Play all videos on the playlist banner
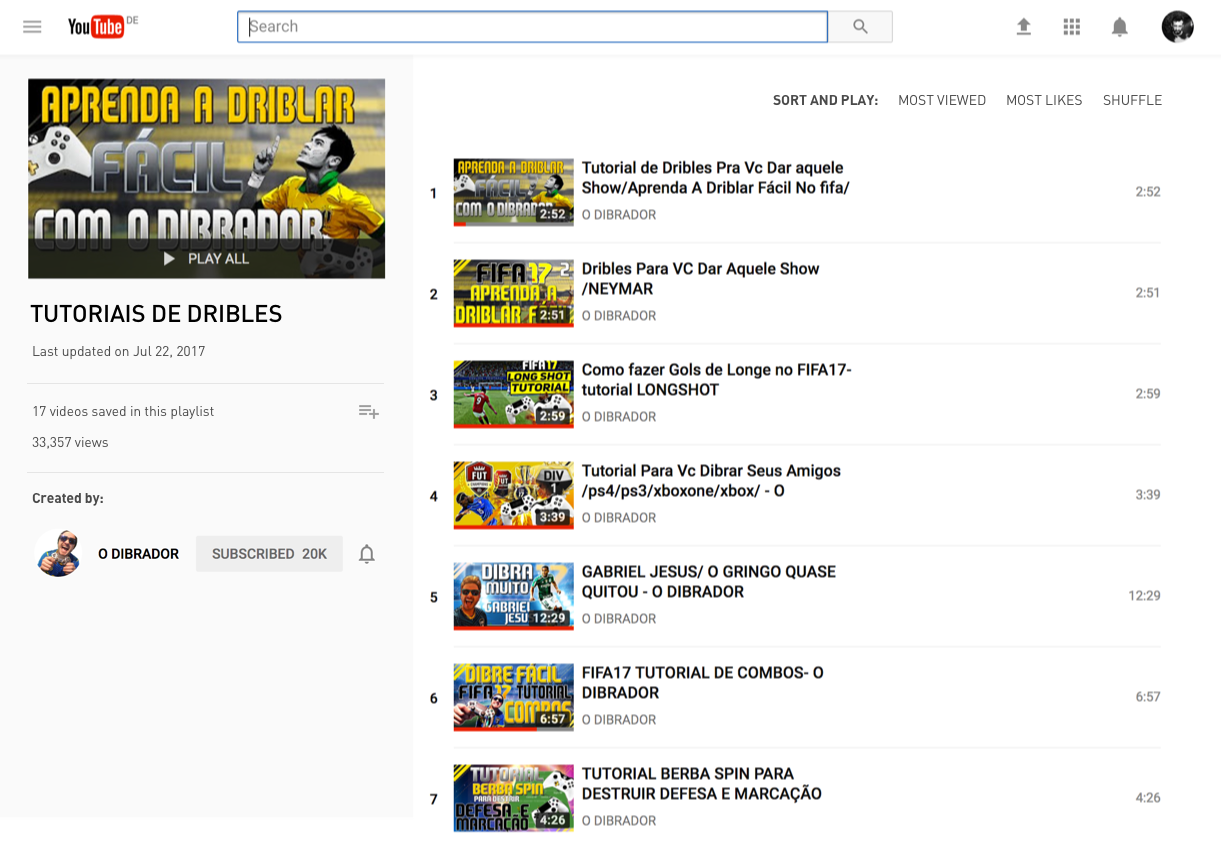The height and width of the screenshot is (867, 1221). [x=207, y=258]
